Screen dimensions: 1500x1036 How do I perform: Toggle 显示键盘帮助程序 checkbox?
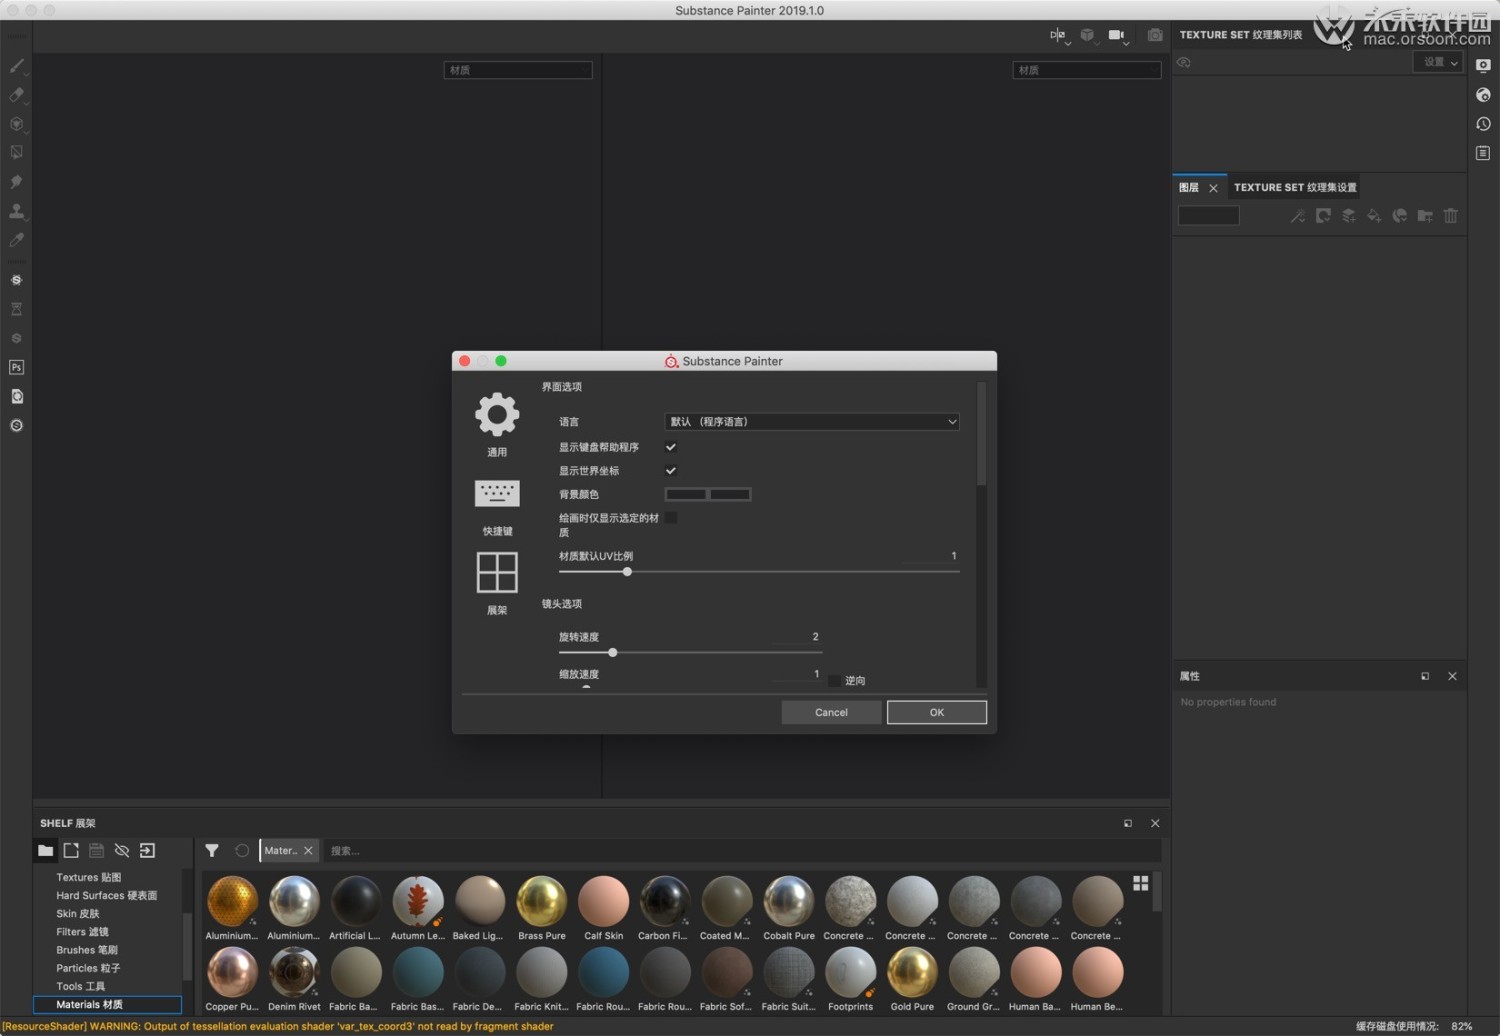coord(671,447)
